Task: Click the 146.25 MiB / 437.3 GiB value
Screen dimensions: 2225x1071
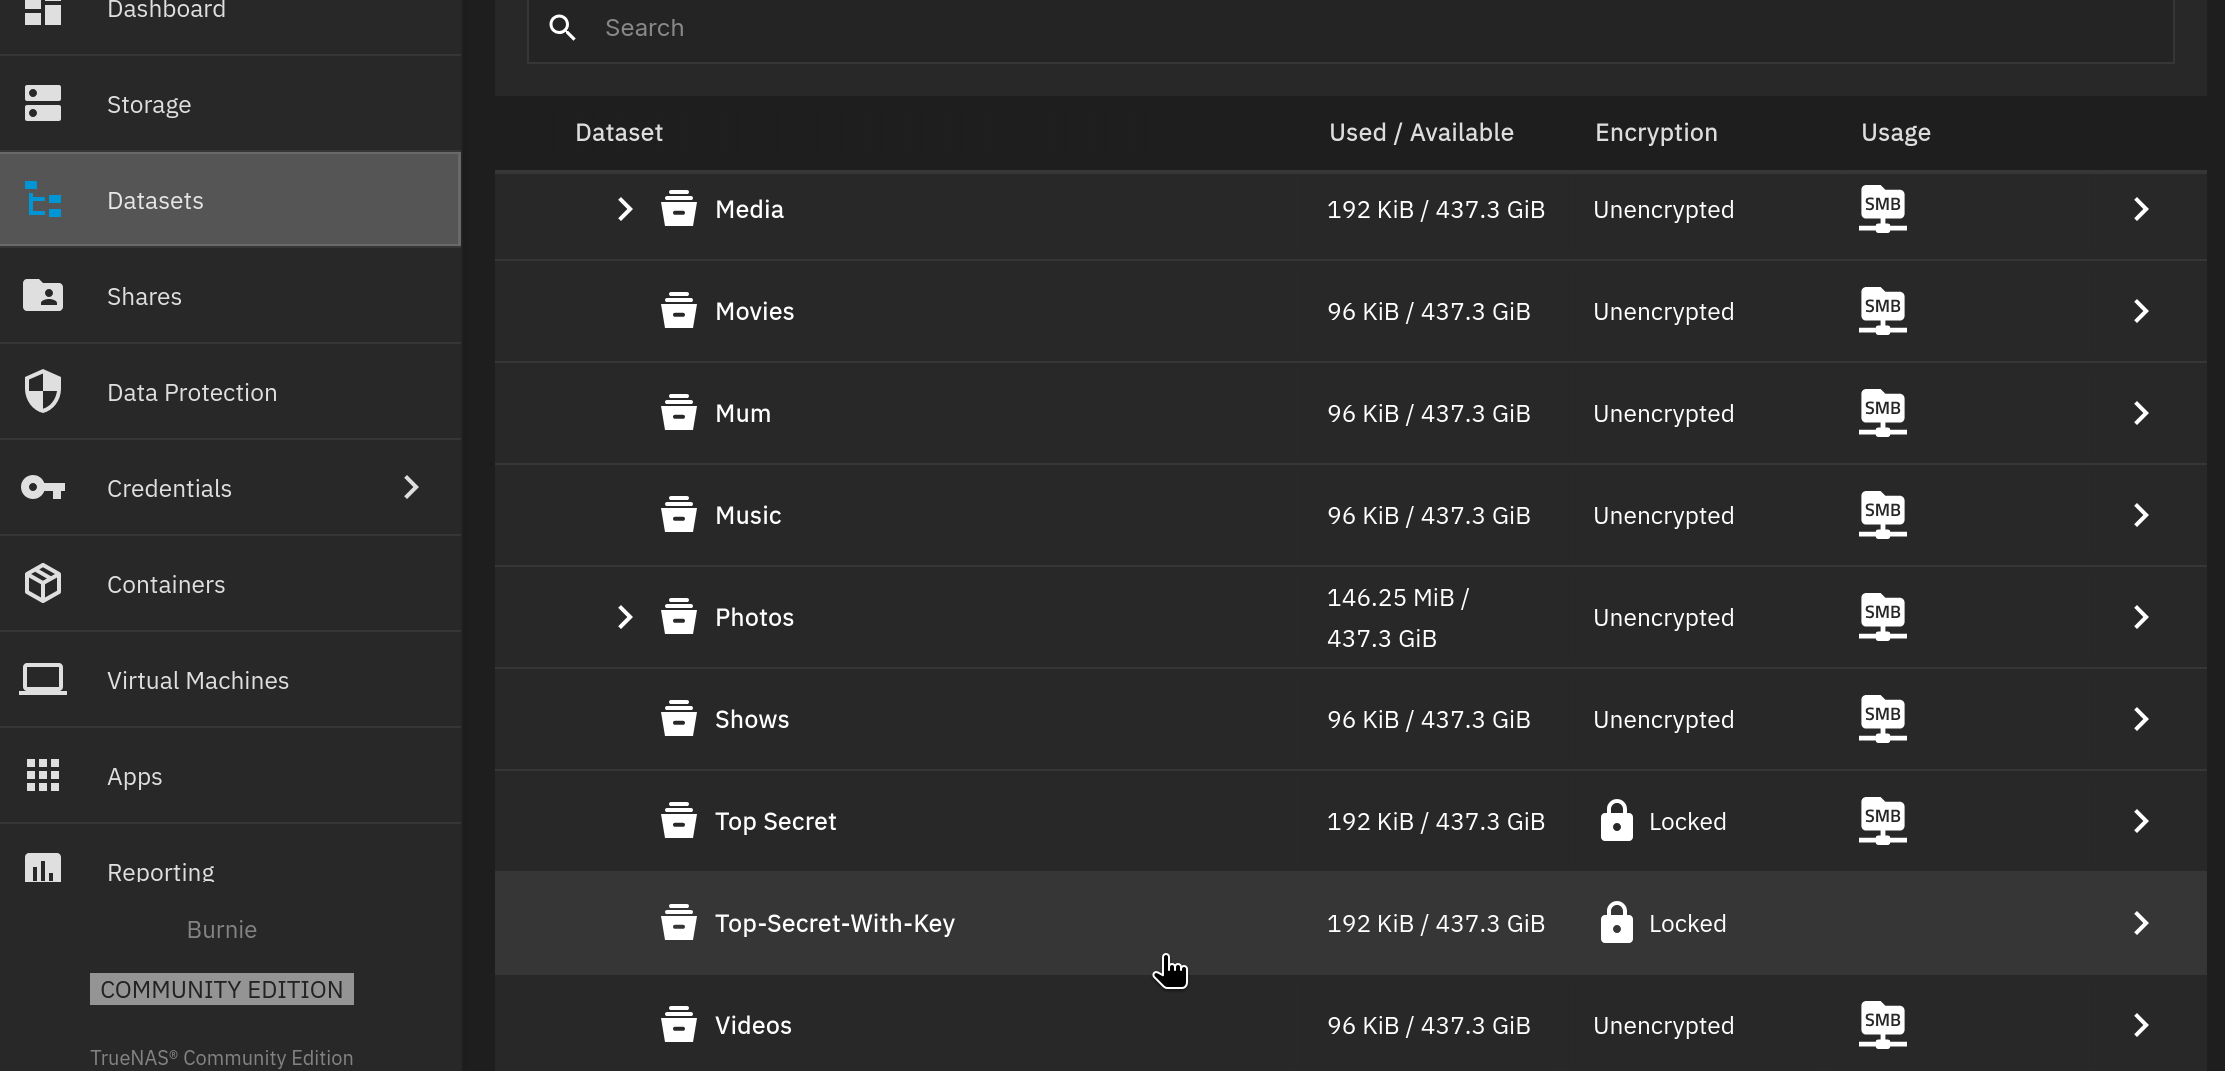Action: tap(1397, 617)
